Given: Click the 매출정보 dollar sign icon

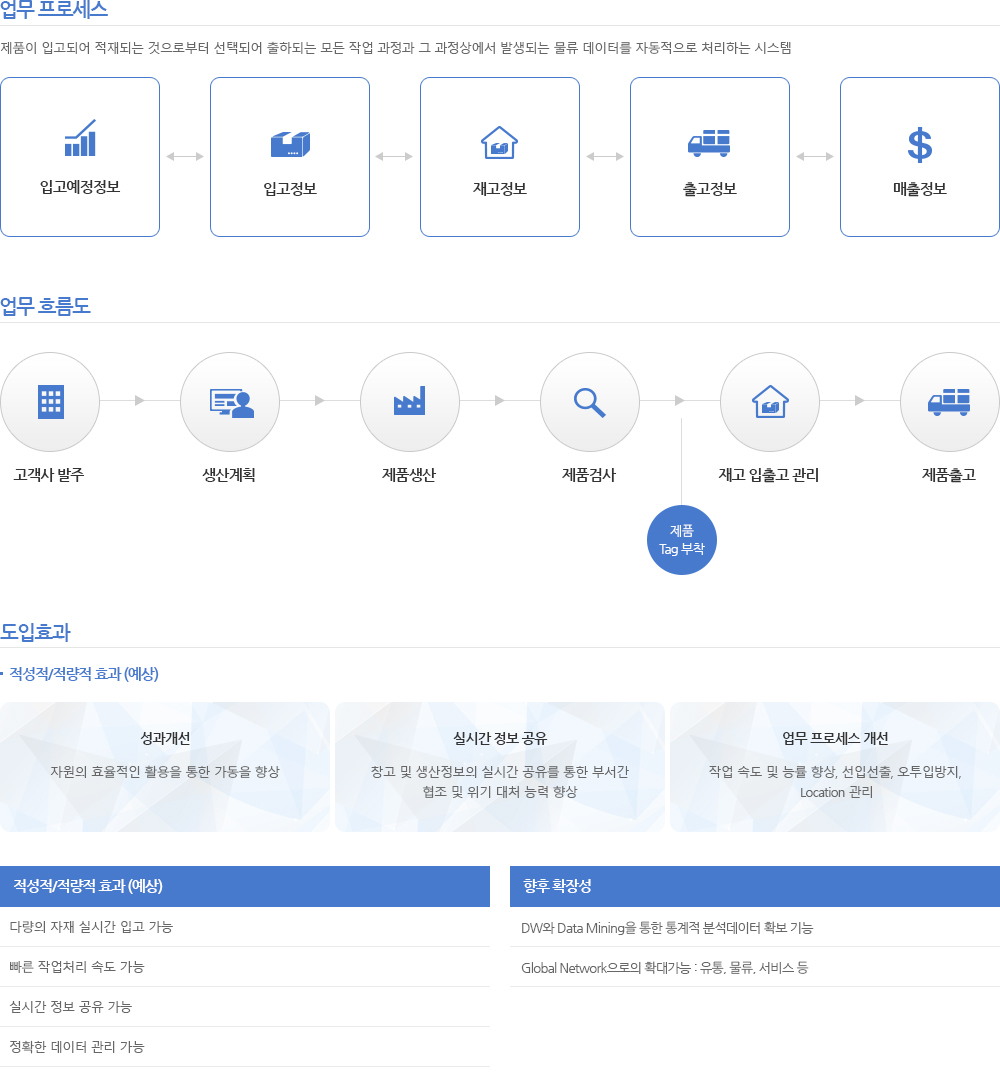Looking at the screenshot, I should coord(919,144).
